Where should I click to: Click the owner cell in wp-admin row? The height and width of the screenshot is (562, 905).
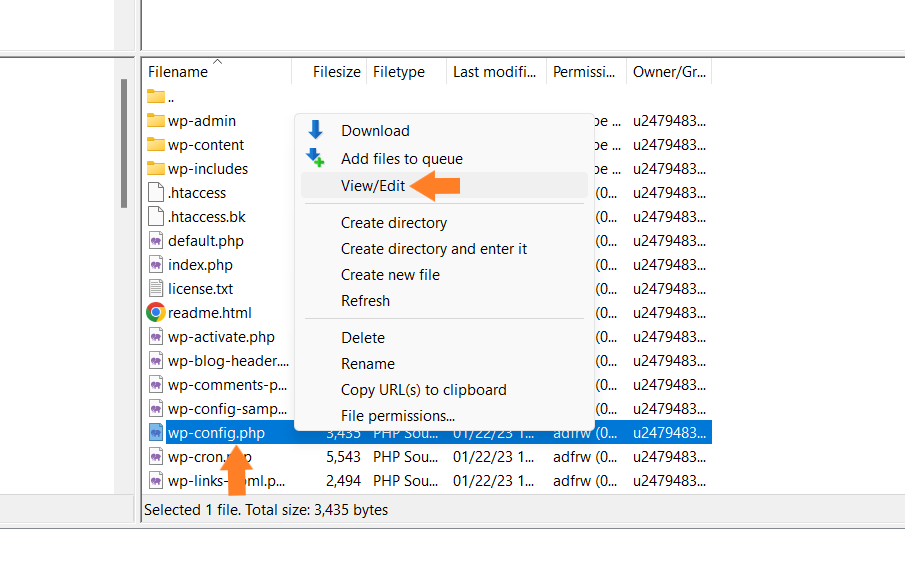pos(669,121)
